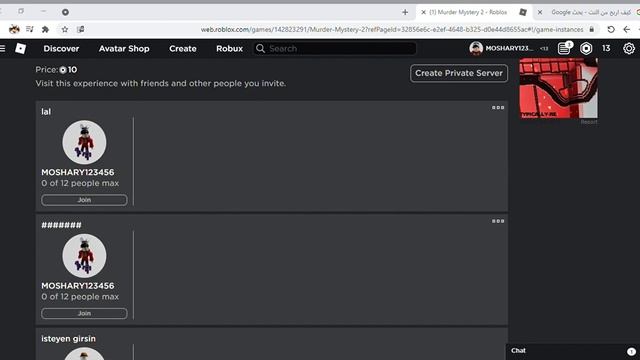Open the Roblox settings gear
The width and height of the screenshot is (640, 360).
coord(629,49)
